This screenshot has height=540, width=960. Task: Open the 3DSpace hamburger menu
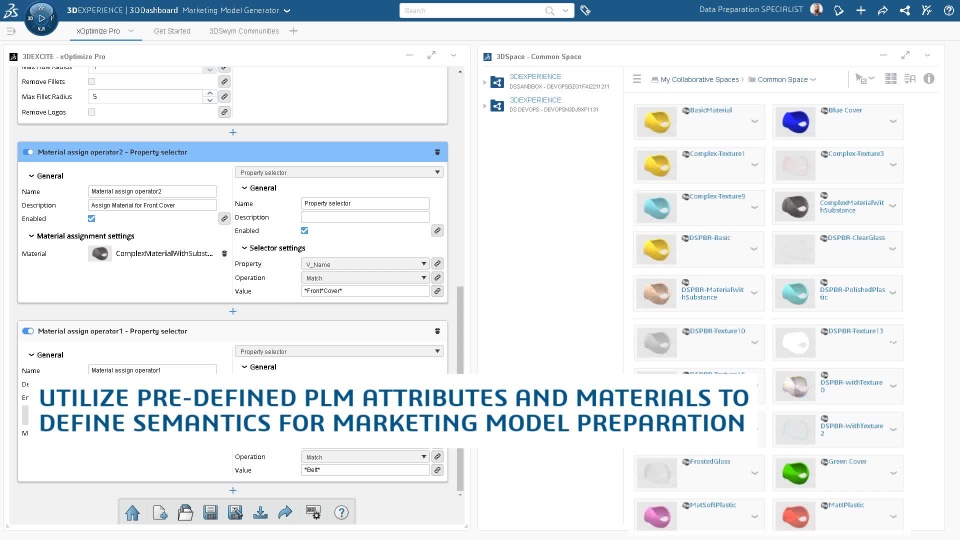click(637, 79)
